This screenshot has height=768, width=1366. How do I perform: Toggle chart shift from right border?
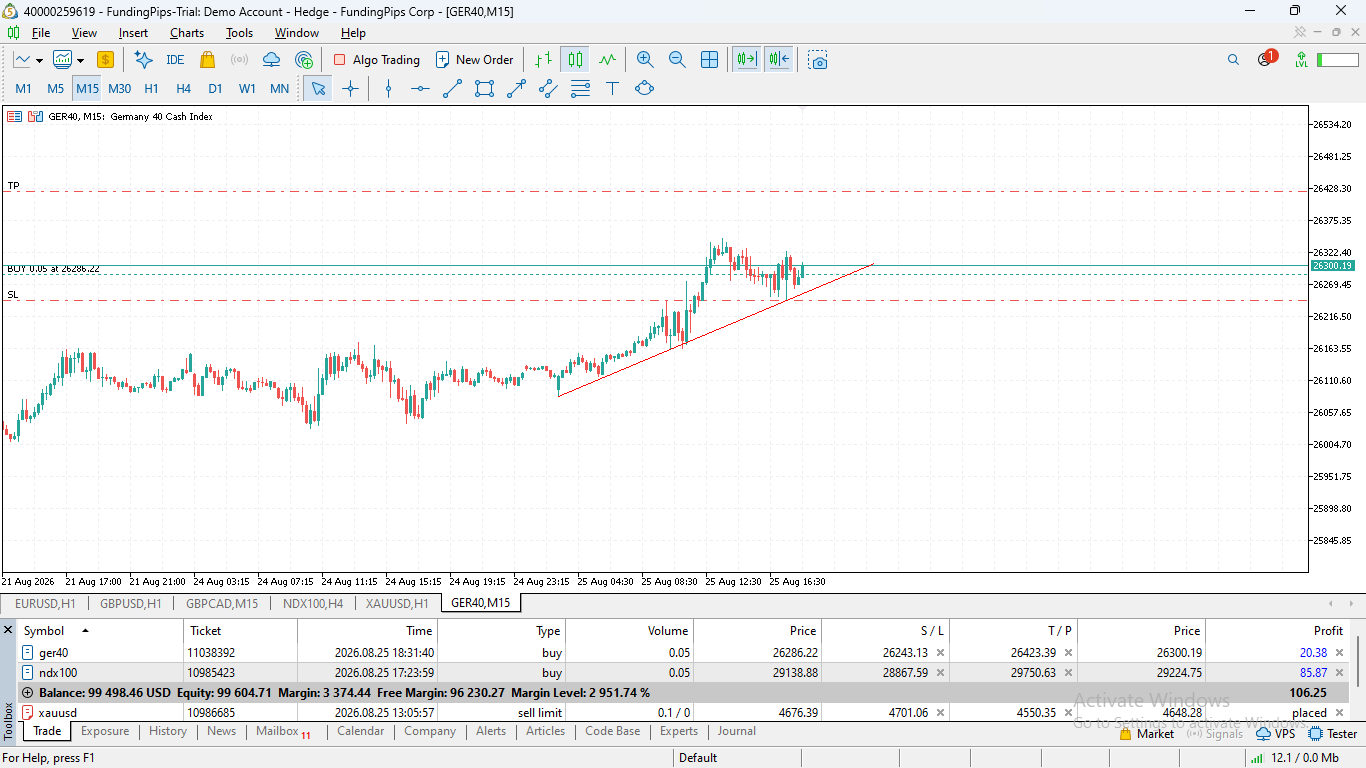[779, 60]
